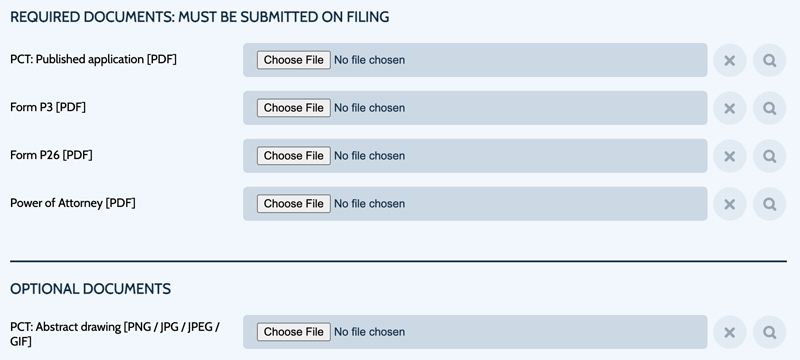Click the Form P26 [PDF] label
The image size is (800, 360).
pyautogui.click(x=51, y=155)
